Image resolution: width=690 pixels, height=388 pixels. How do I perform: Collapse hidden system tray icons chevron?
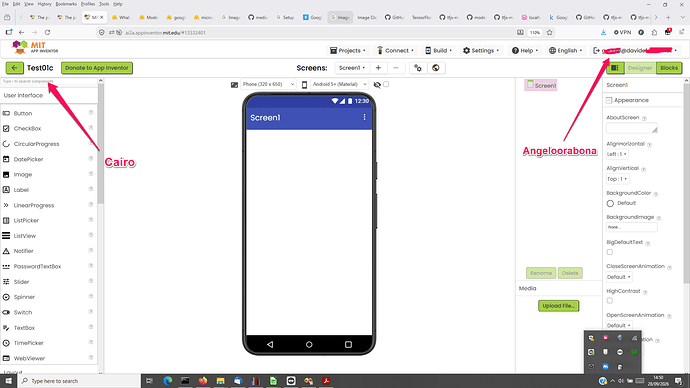[x=613, y=381]
